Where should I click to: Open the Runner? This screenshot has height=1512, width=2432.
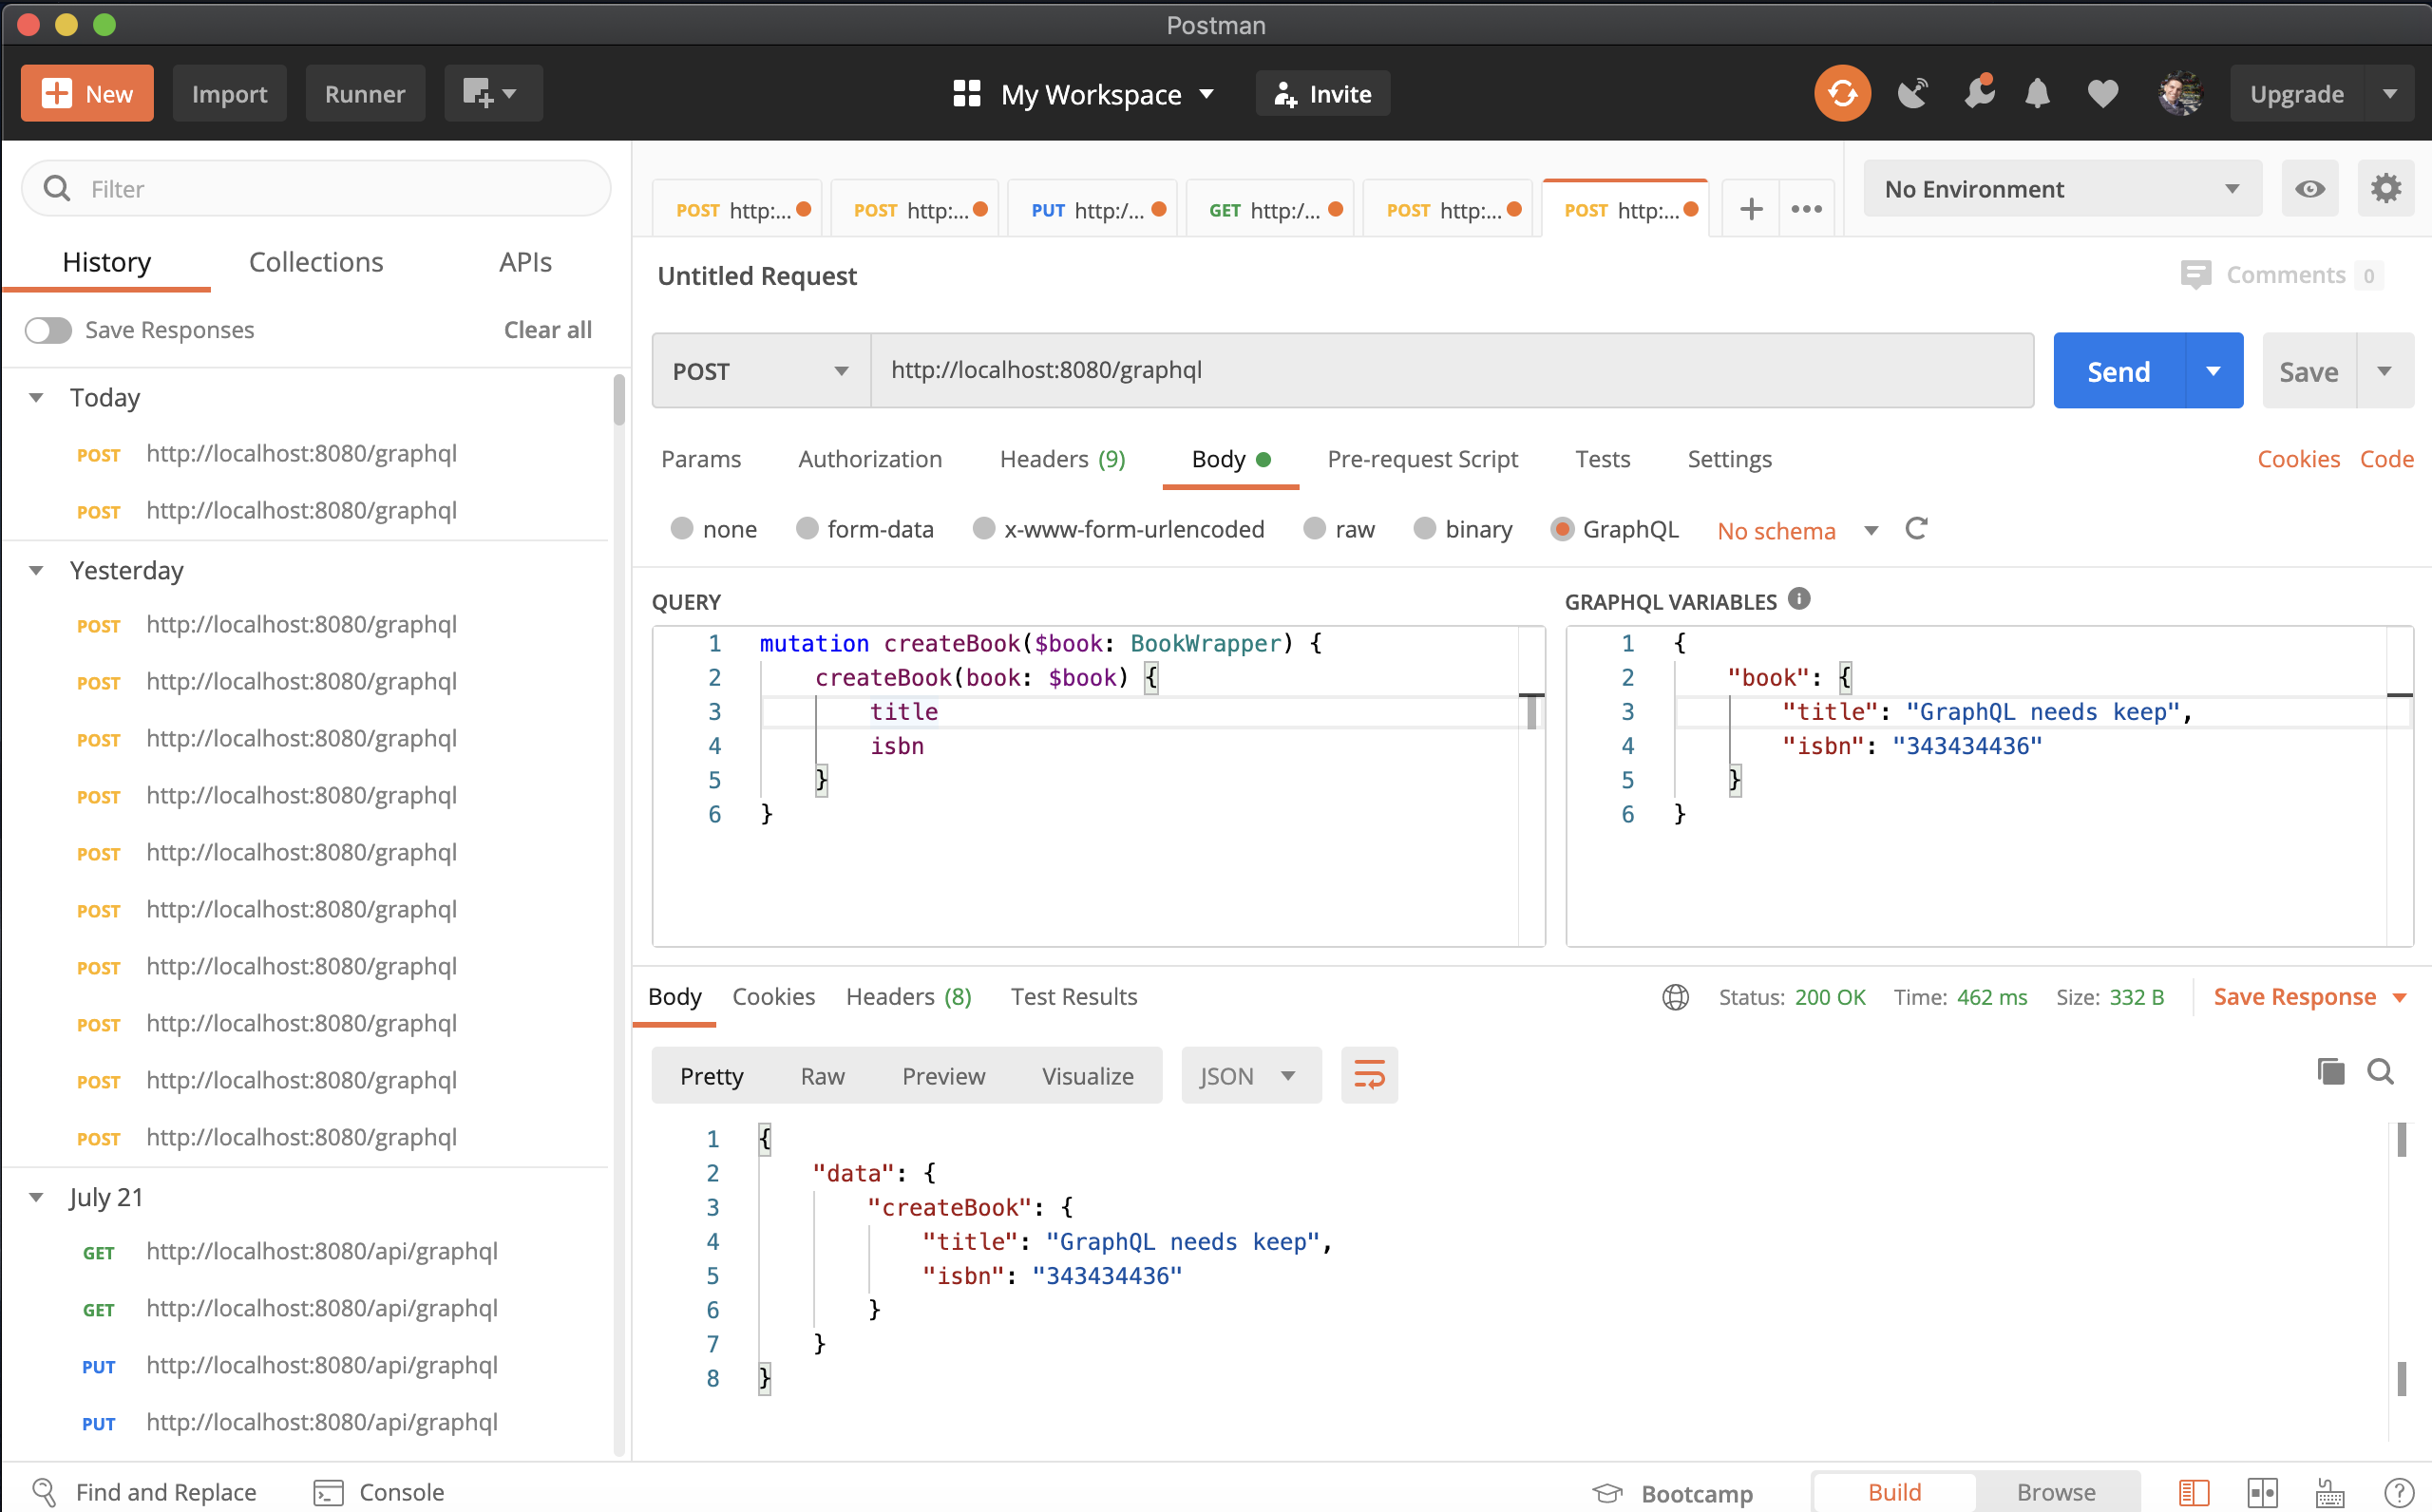(365, 94)
